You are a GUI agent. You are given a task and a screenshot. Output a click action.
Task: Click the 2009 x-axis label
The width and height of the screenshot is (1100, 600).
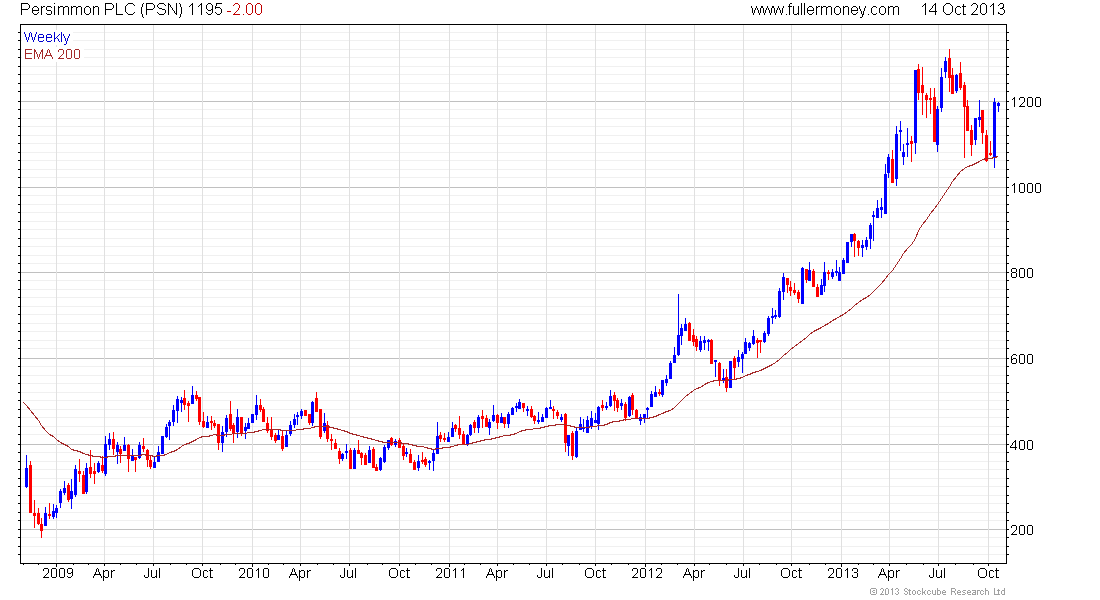point(58,573)
